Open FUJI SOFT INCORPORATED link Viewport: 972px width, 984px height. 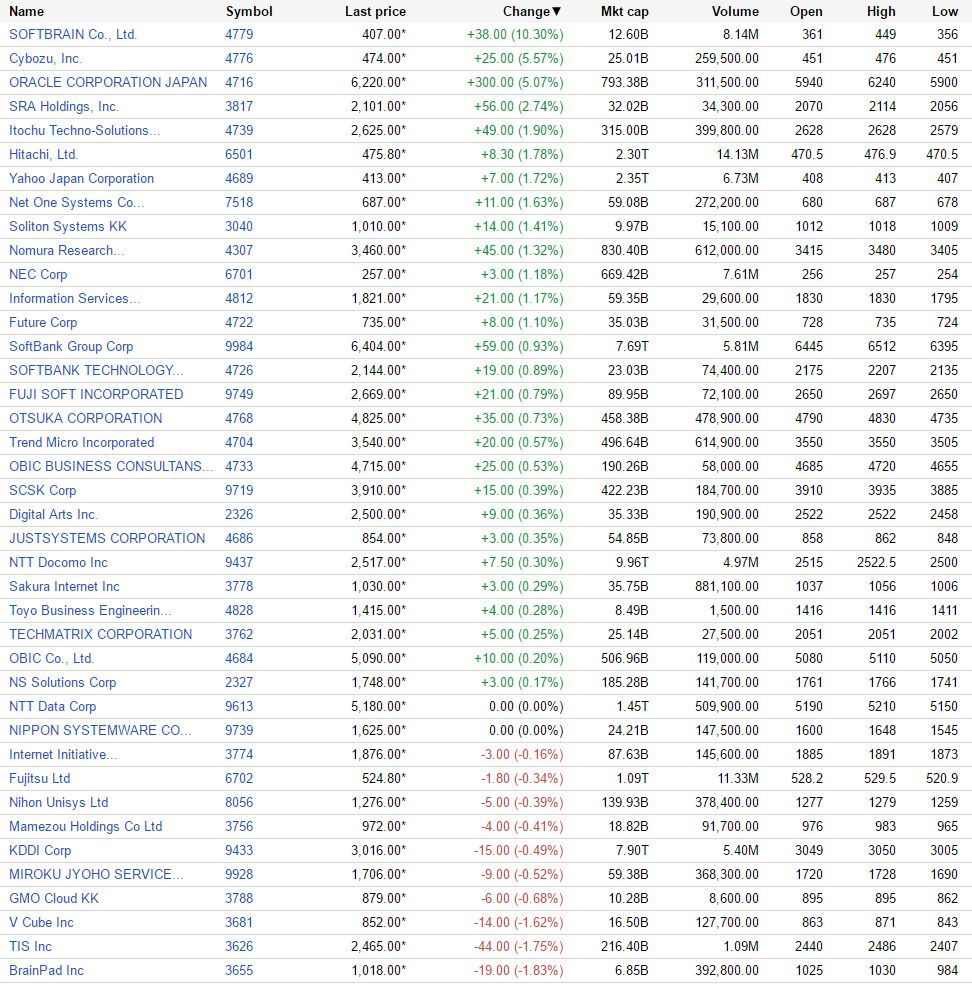[96, 394]
